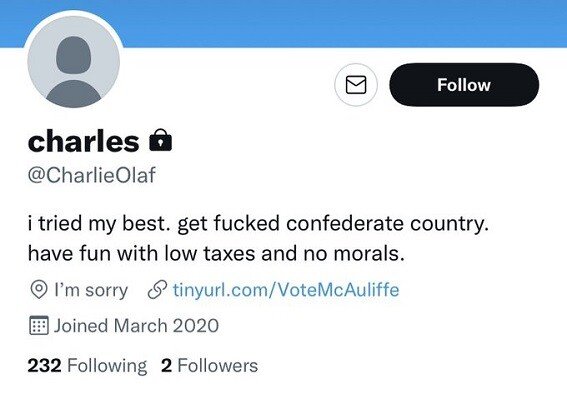567x404 pixels.
Task: Click the padlock protected-account icon
Action: click(x=161, y=140)
